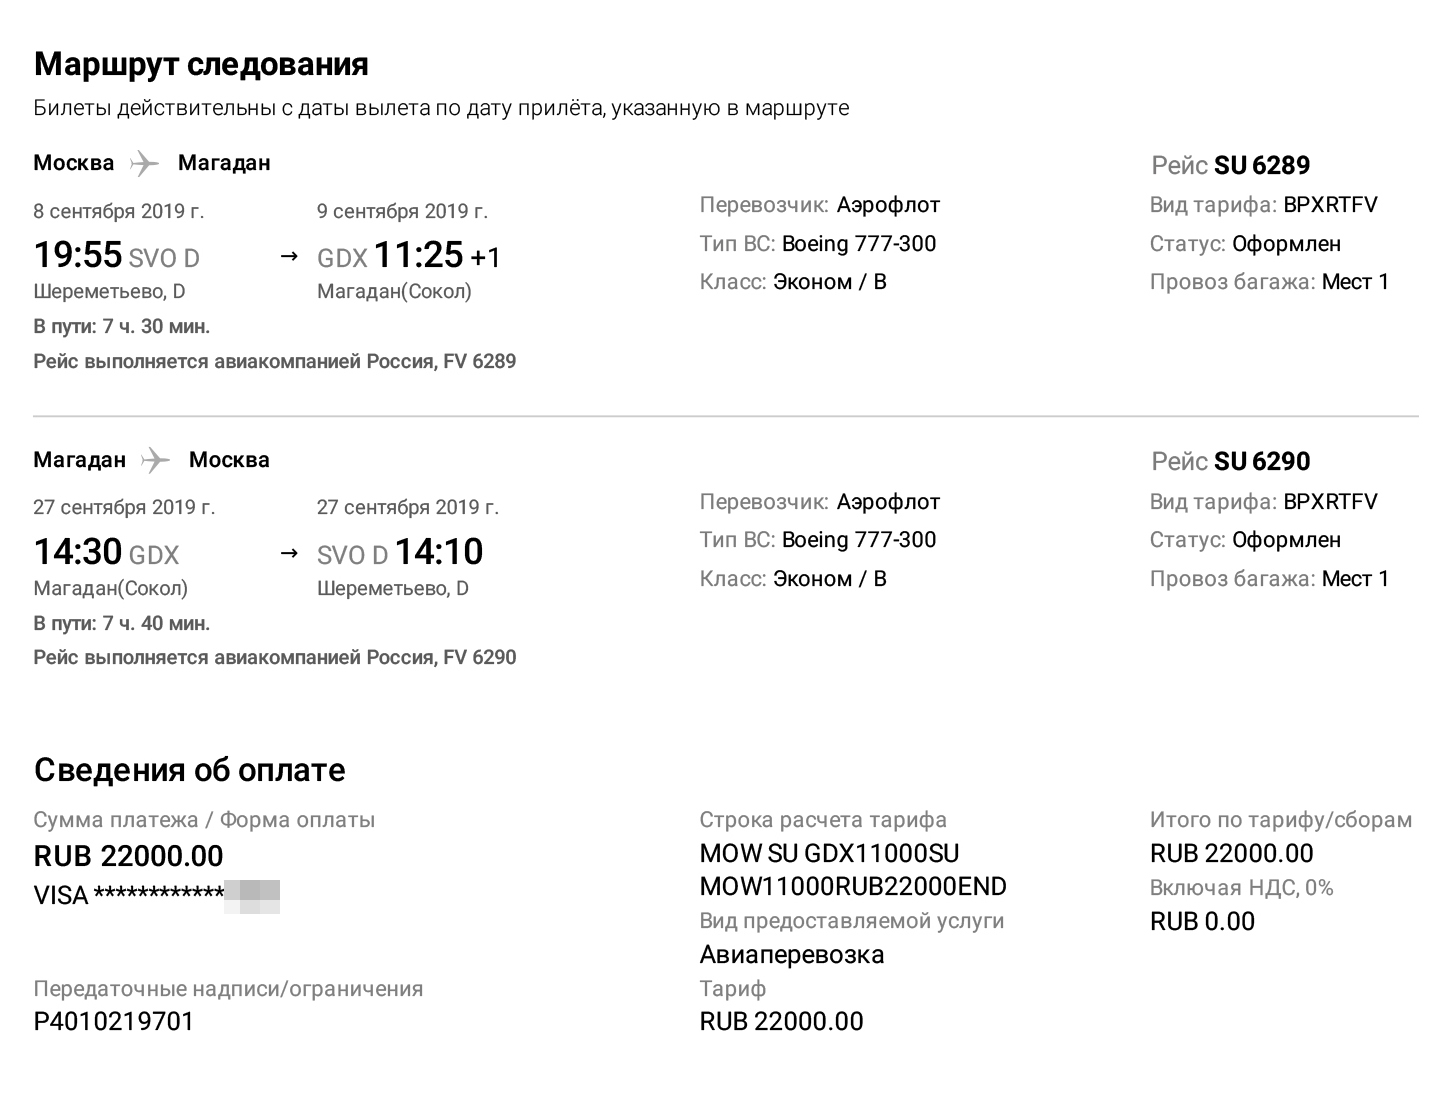1452x1109 pixels.
Task: Click the airplane icon between Магадан and Москва
Action: tap(156, 460)
